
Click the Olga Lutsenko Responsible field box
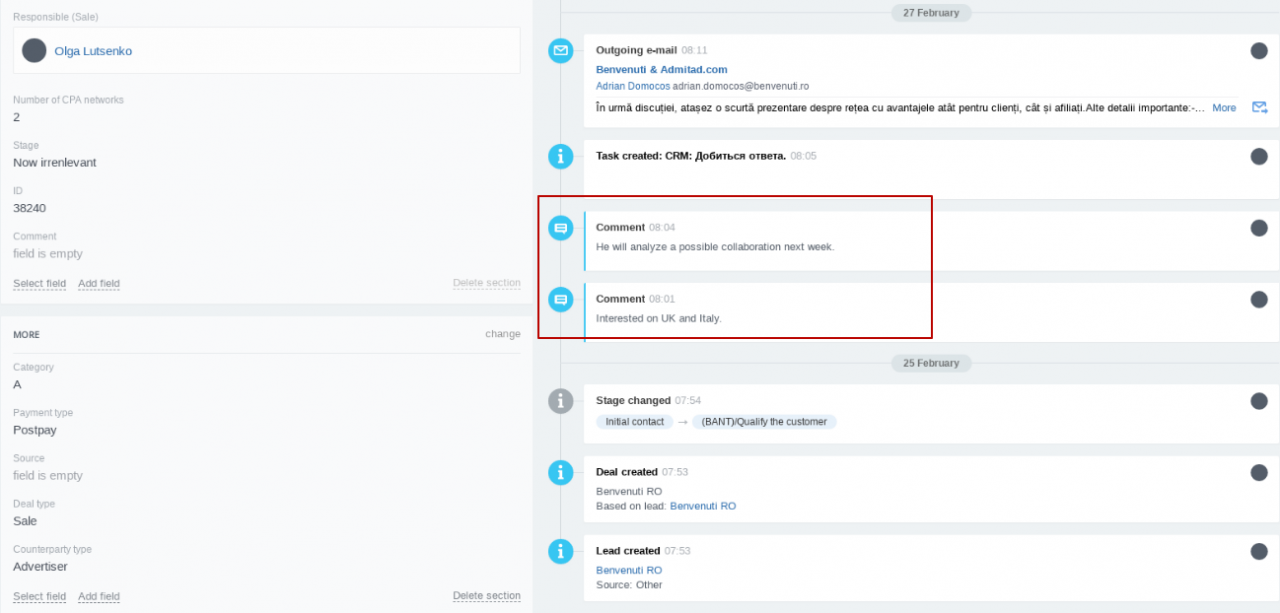tap(267, 50)
